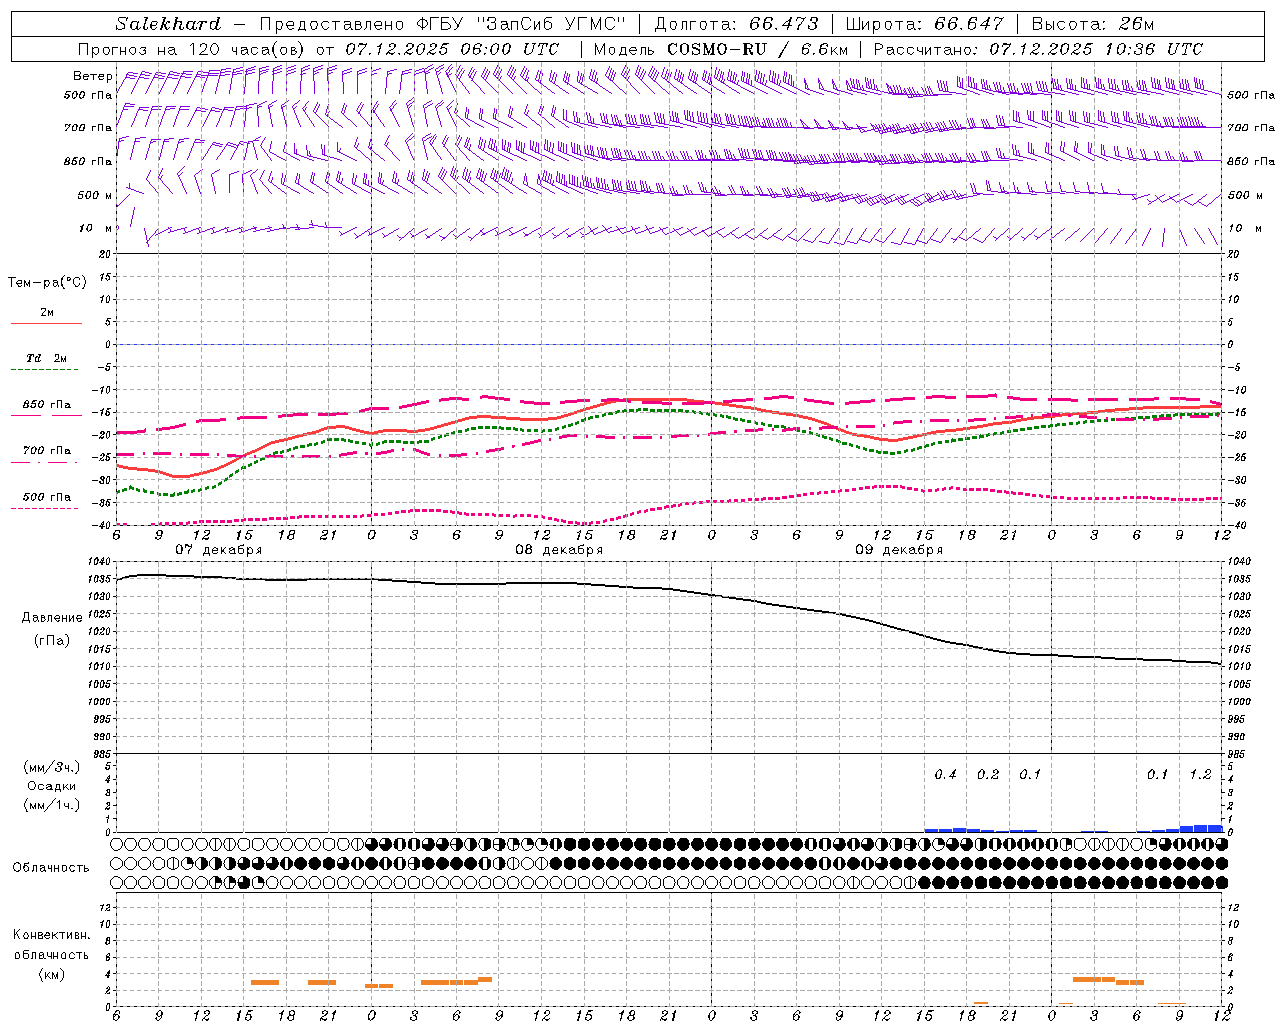This screenshot has width=1280, height=1024.
Task: Select the Широта: 66.647 header field
Action: tap(924, 24)
